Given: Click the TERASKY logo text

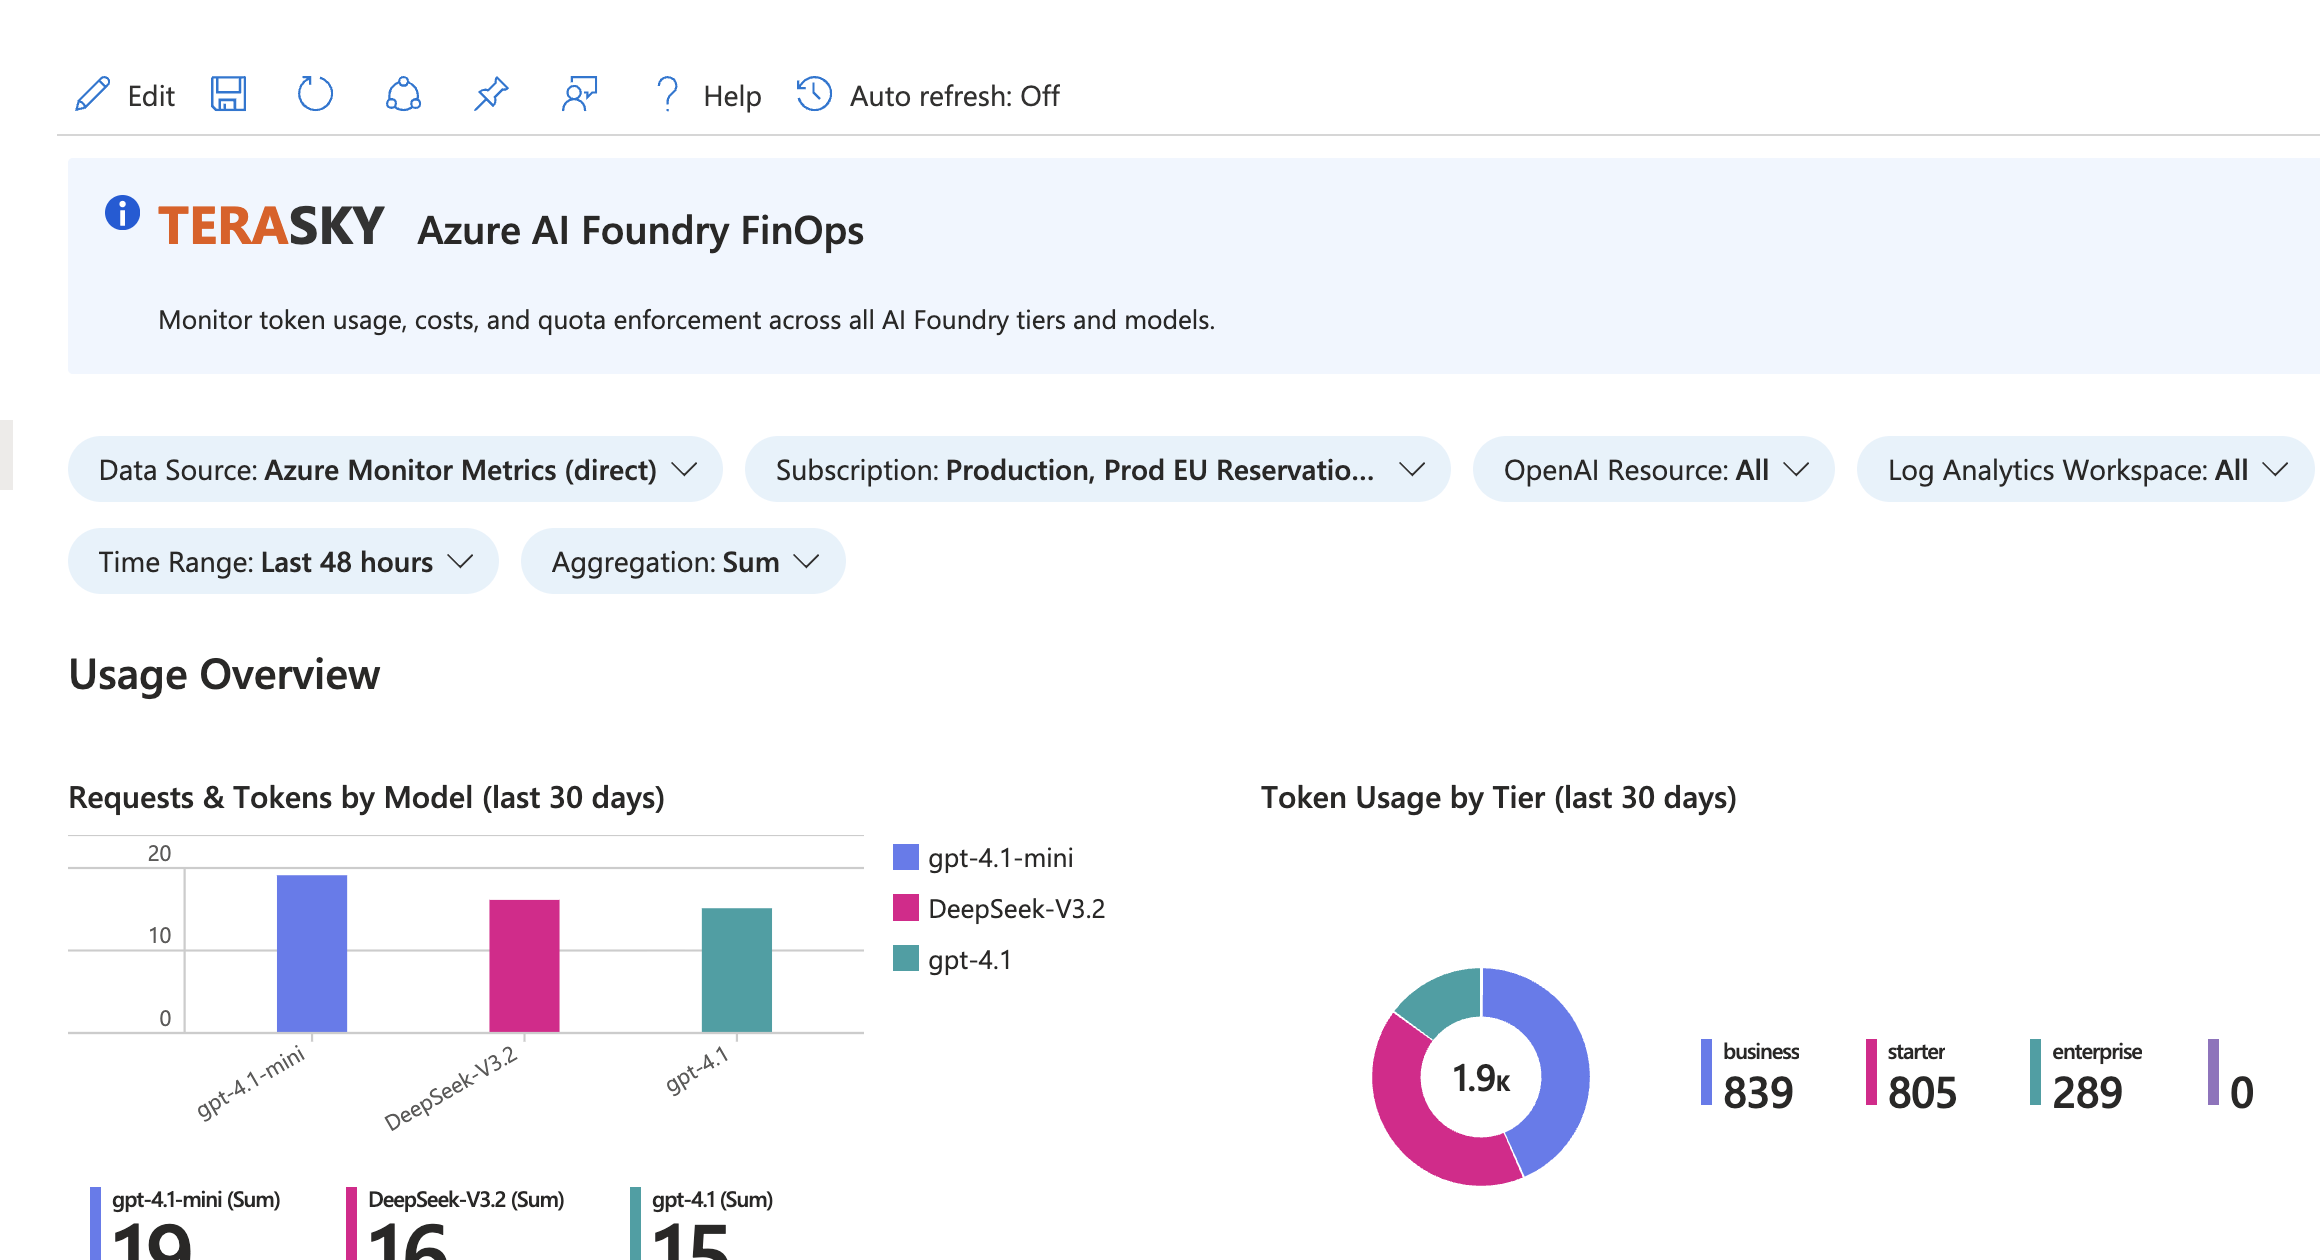Looking at the screenshot, I should pyautogui.click(x=271, y=225).
